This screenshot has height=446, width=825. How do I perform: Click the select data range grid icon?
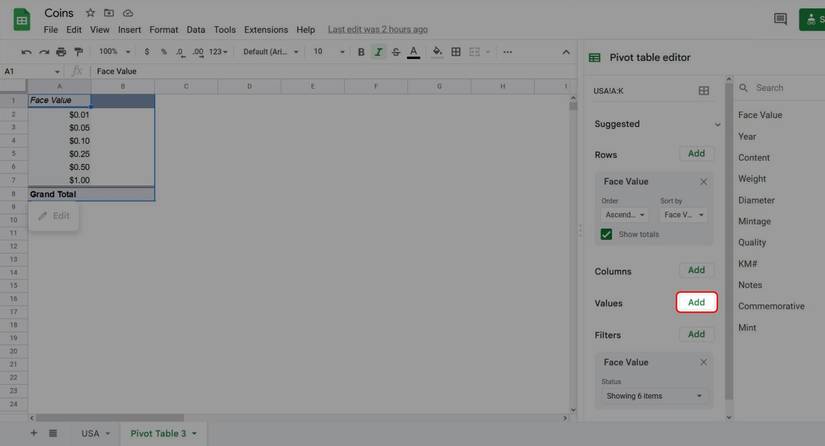[704, 91]
